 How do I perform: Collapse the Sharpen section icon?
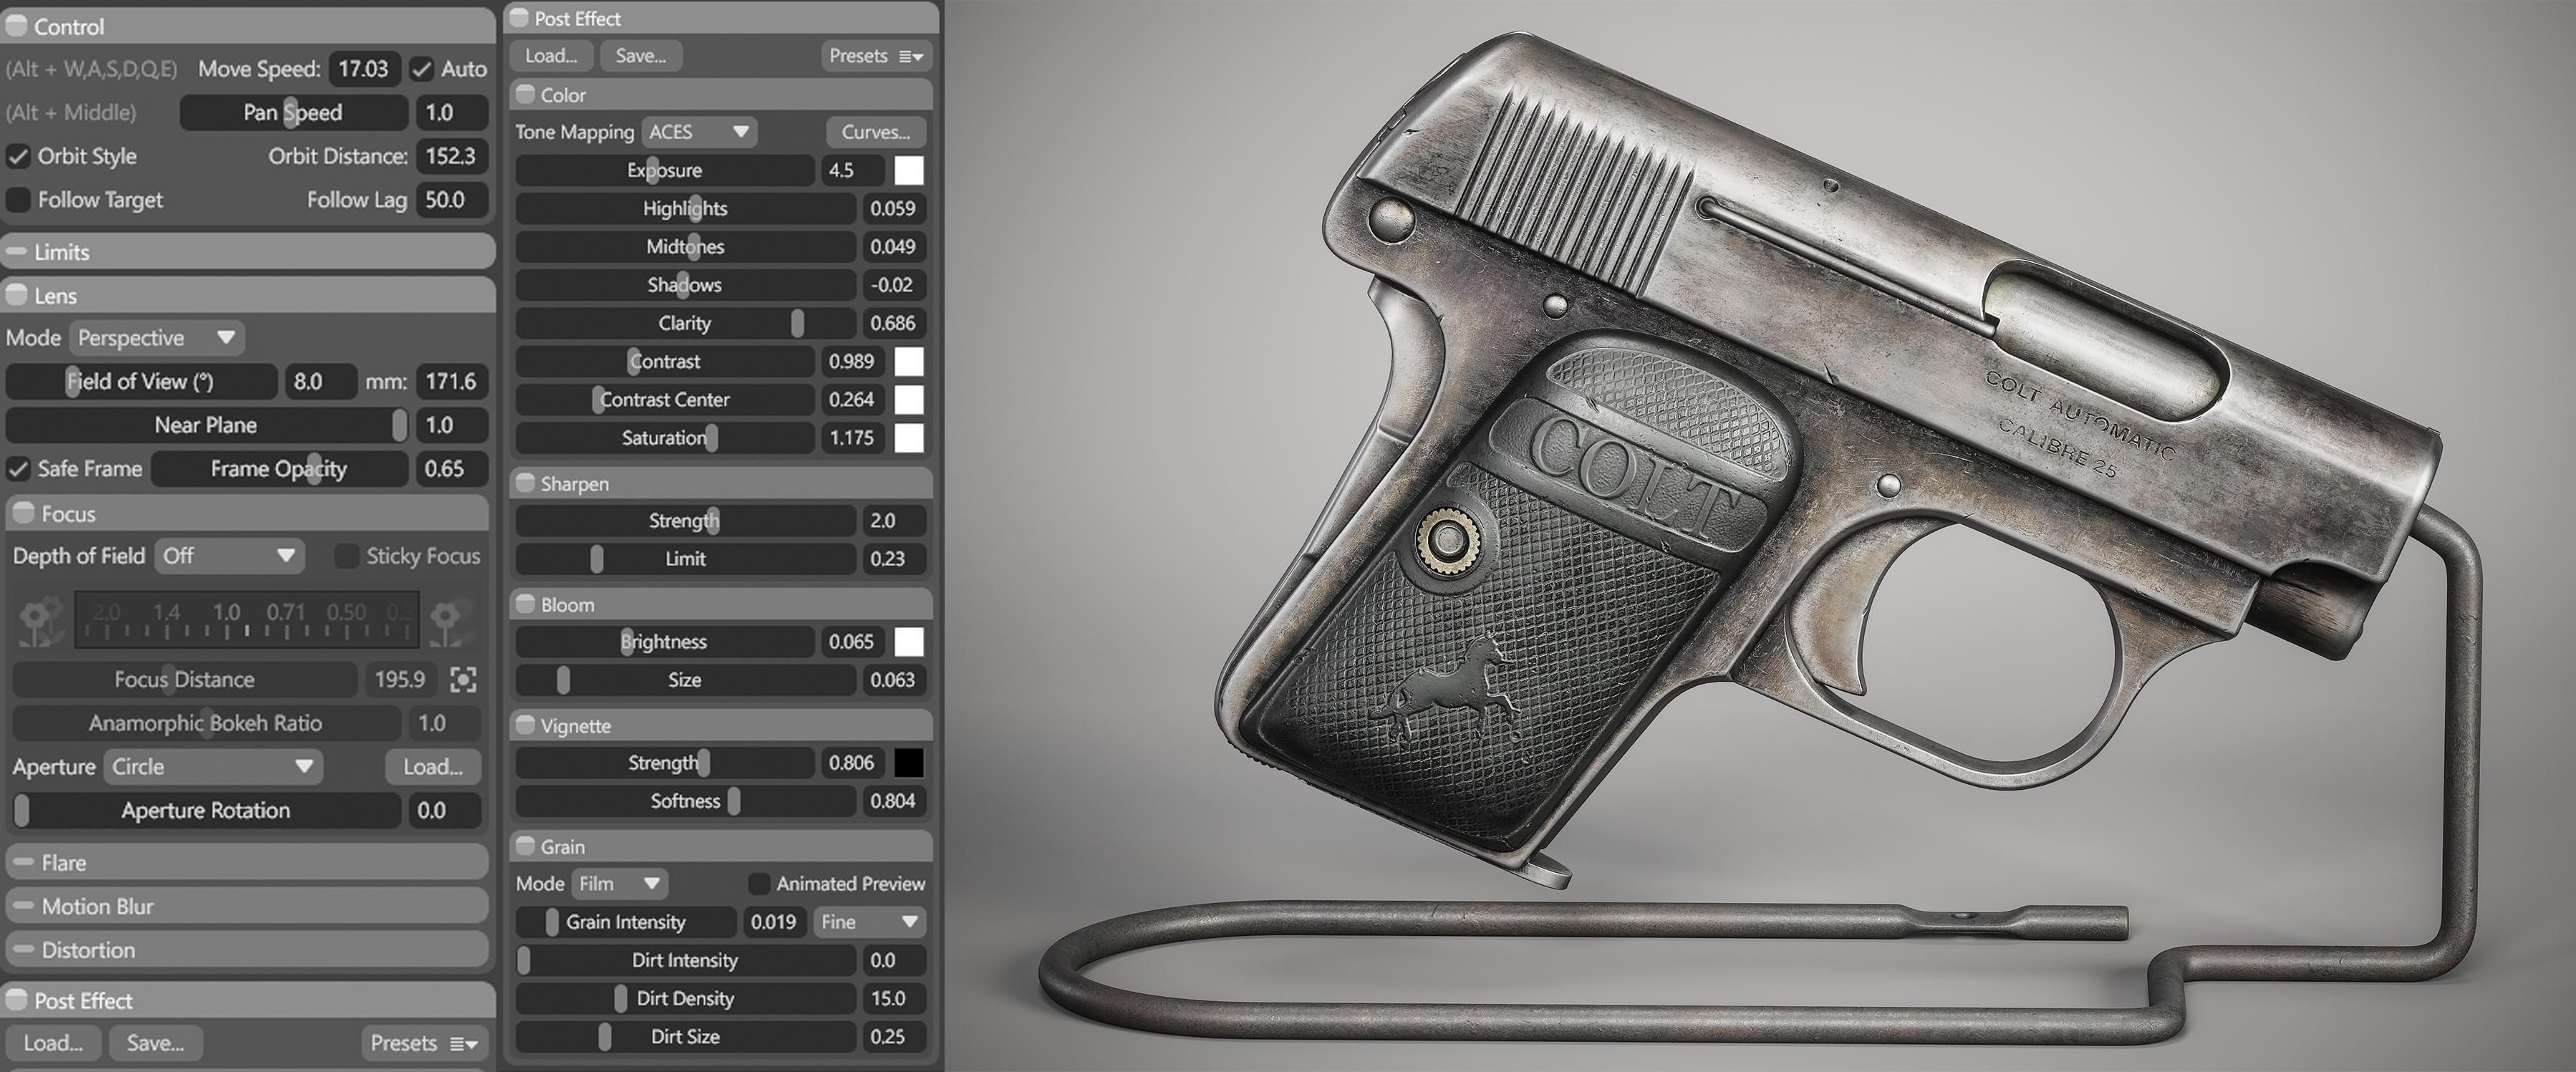(x=525, y=484)
